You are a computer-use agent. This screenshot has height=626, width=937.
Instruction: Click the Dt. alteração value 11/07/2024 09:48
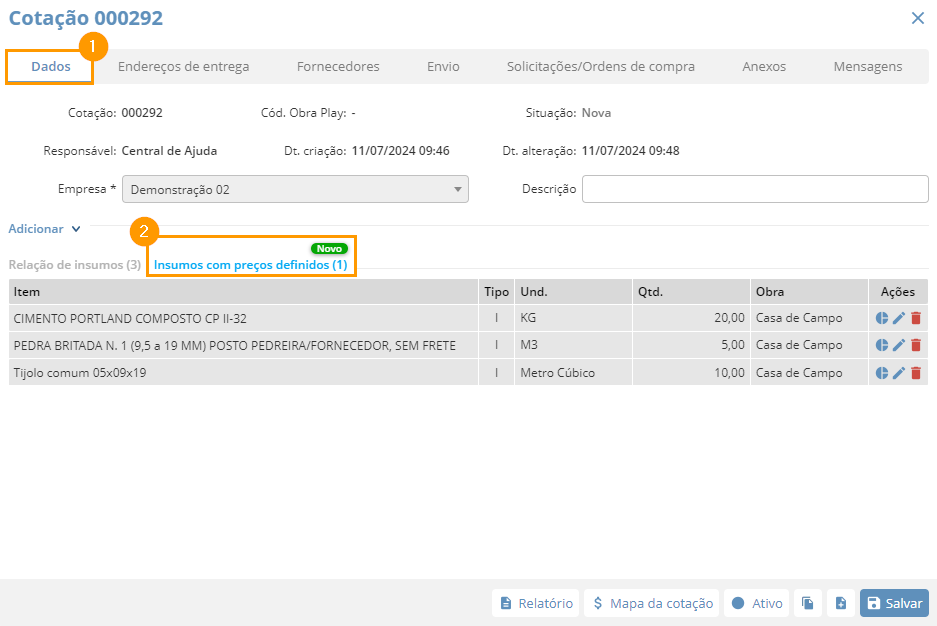pyautogui.click(x=630, y=151)
